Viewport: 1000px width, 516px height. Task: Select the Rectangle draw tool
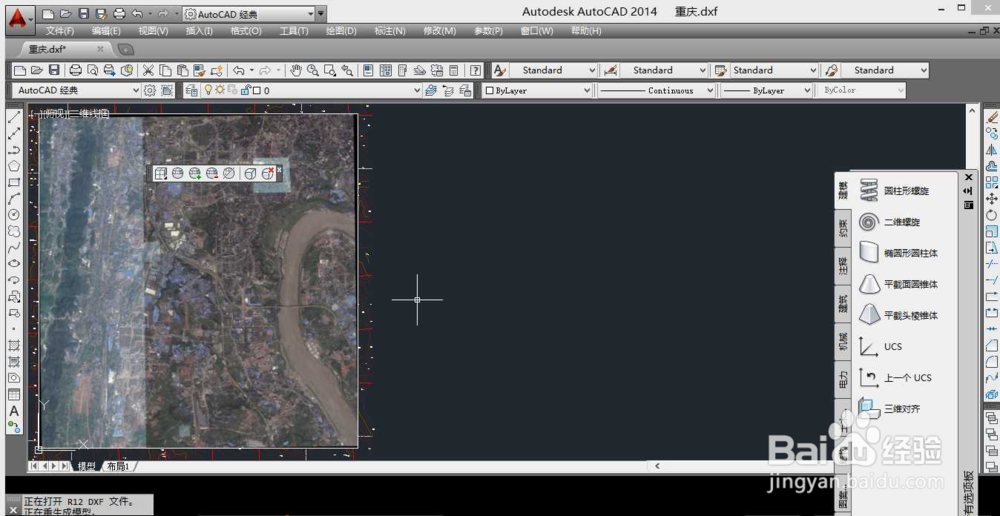pyautogui.click(x=13, y=182)
